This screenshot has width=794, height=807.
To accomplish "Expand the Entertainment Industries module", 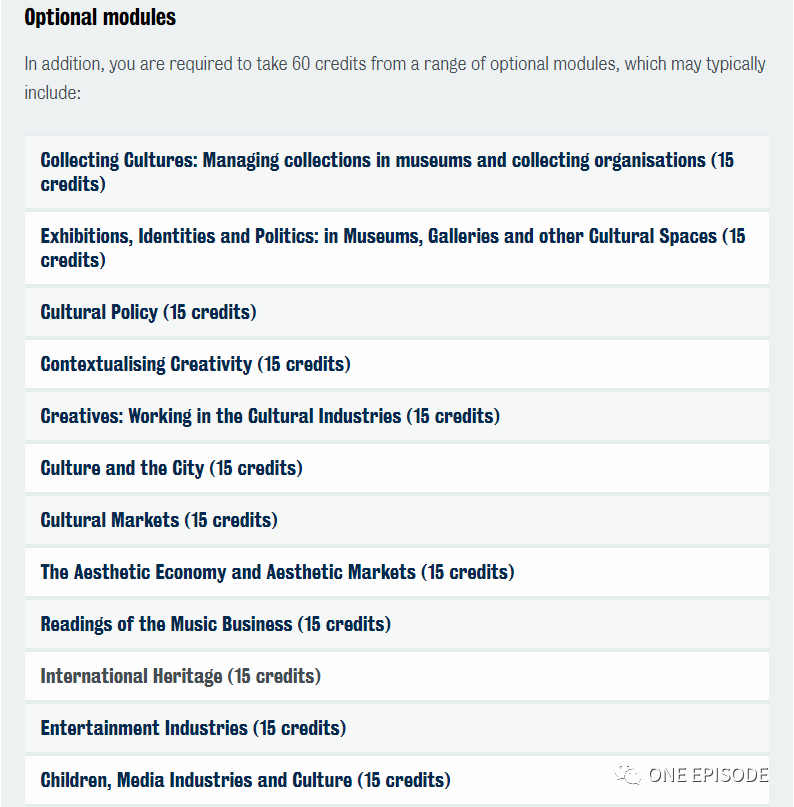I will (396, 728).
